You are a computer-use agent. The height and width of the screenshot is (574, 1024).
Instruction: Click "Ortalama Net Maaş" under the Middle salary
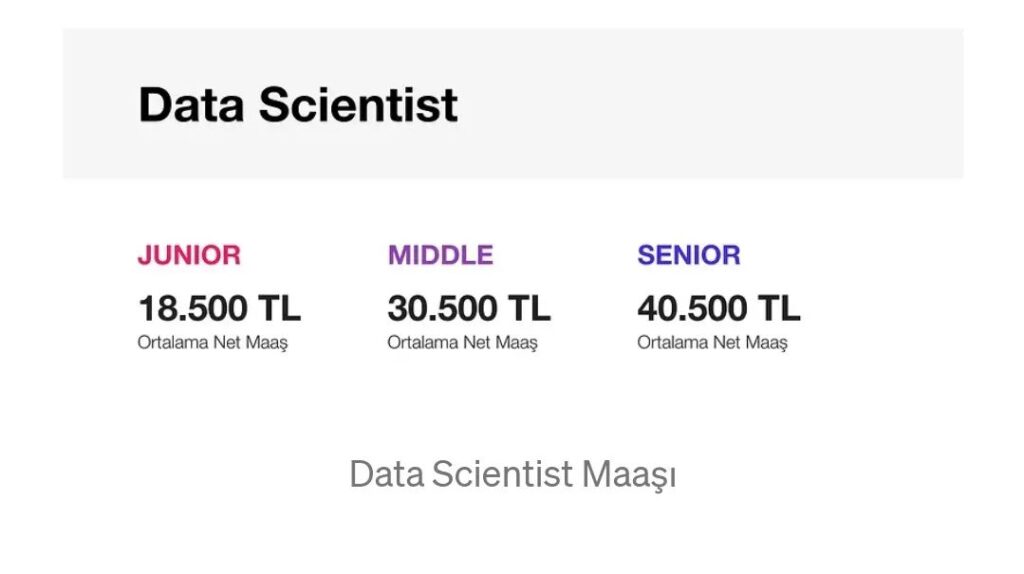pos(462,343)
